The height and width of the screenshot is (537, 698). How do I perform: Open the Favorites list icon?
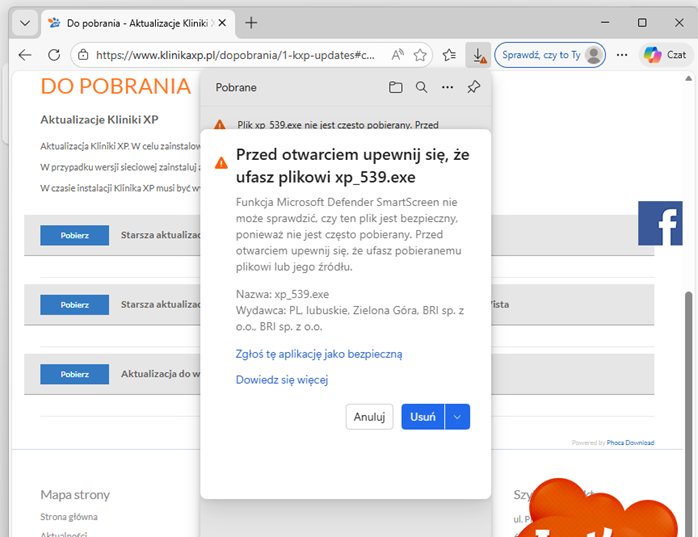(x=450, y=55)
